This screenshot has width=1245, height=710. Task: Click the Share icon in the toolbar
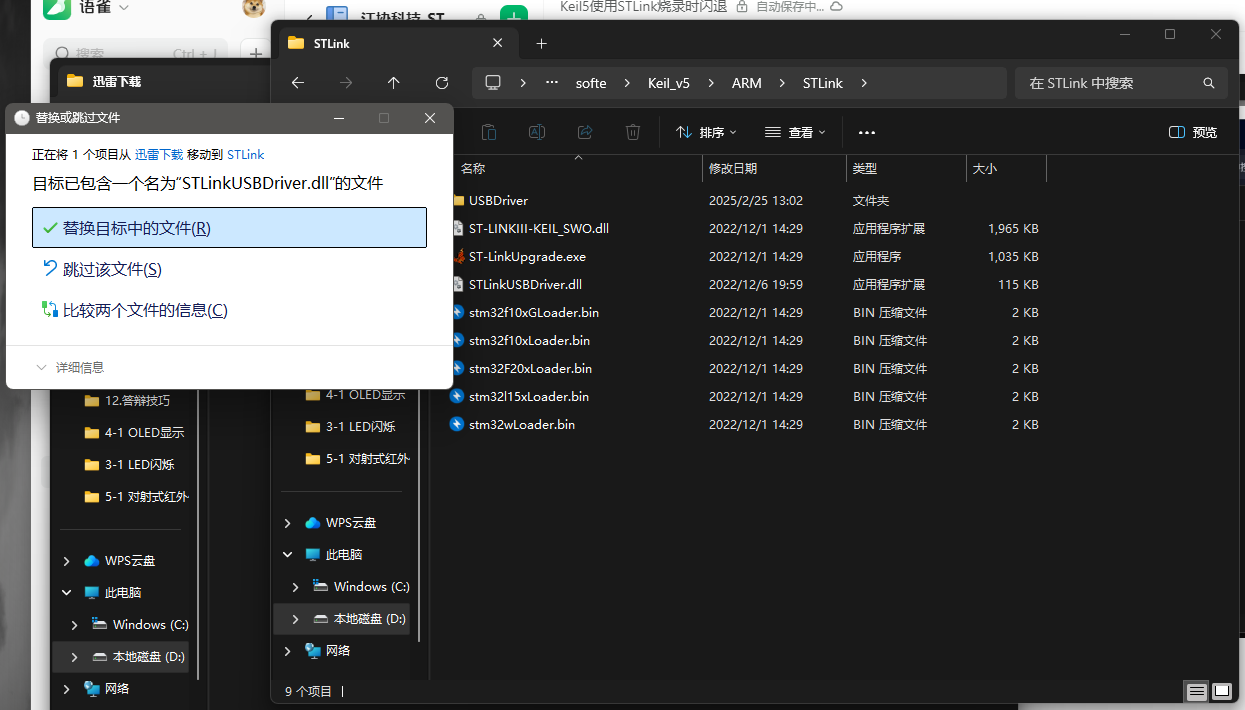(585, 132)
